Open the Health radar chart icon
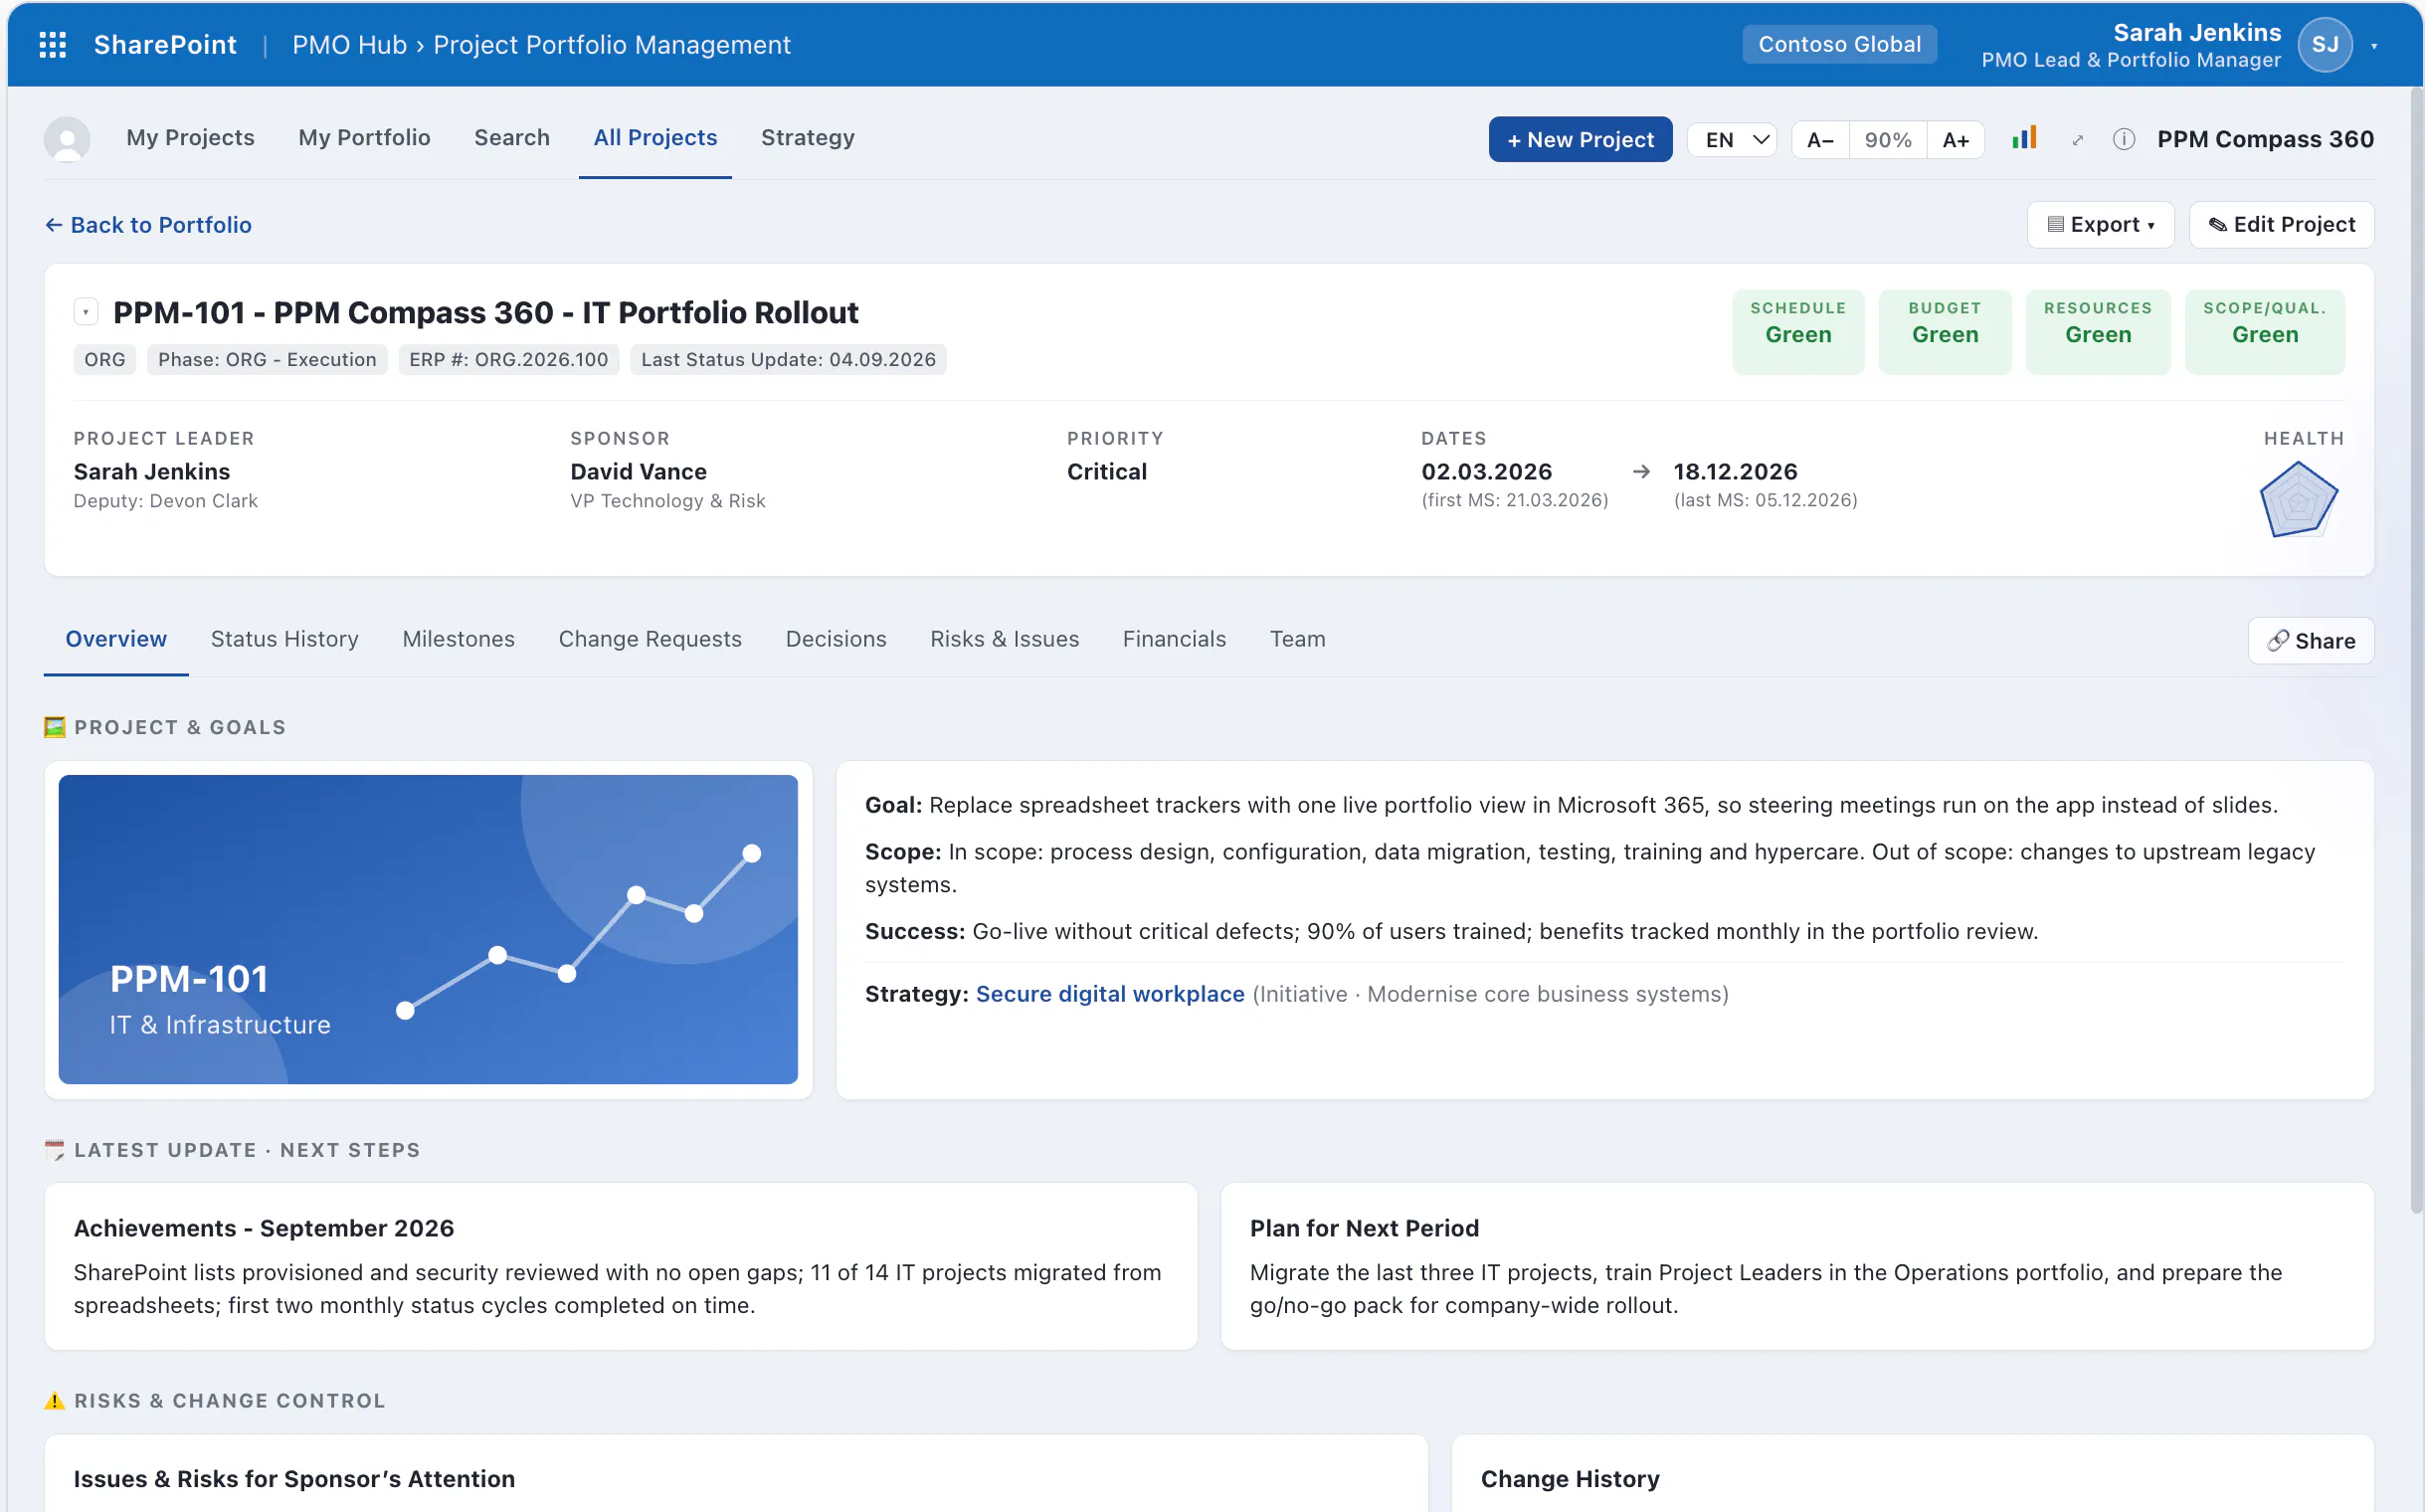 (2298, 499)
